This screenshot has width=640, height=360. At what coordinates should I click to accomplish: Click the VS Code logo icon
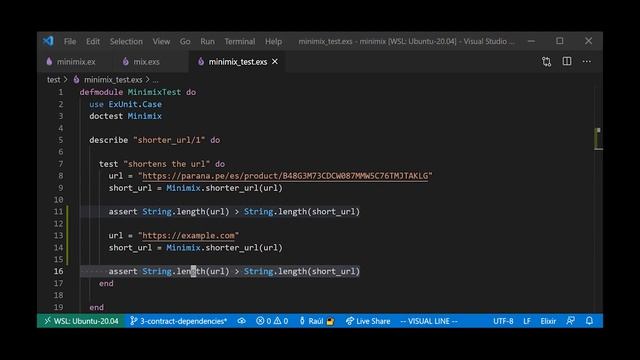point(48,41)
